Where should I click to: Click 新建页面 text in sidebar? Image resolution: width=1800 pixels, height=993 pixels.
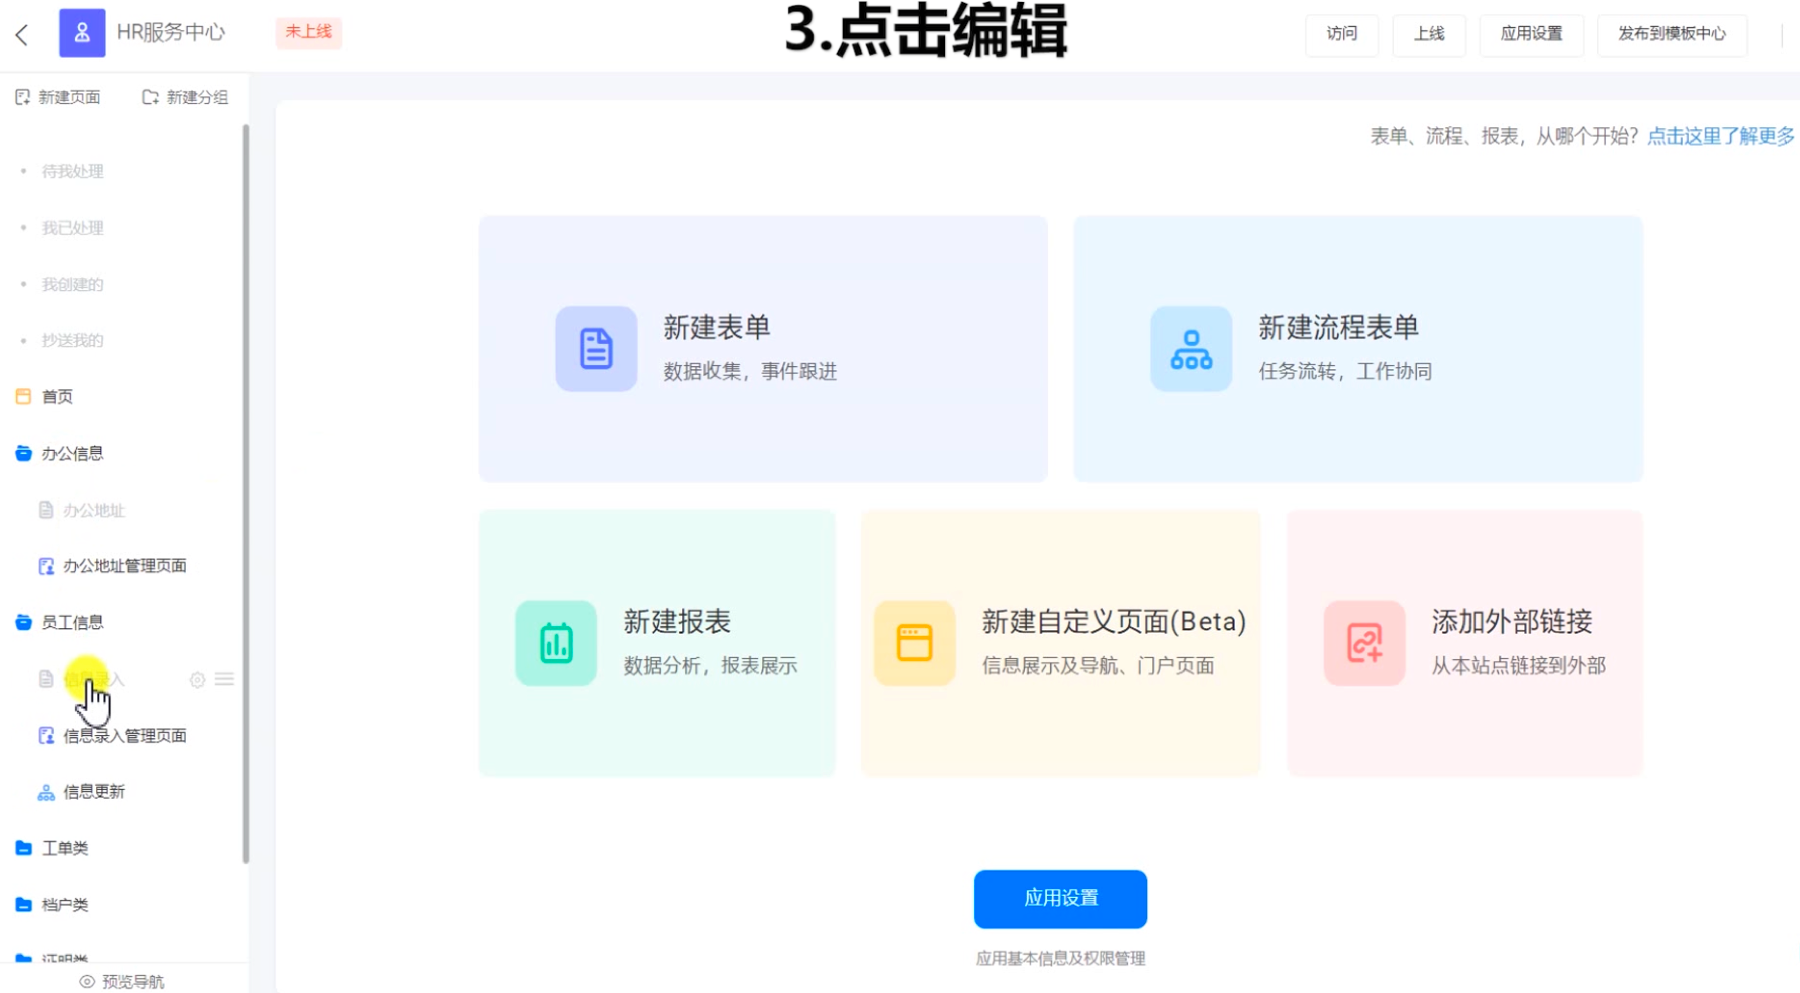(69, 97)
